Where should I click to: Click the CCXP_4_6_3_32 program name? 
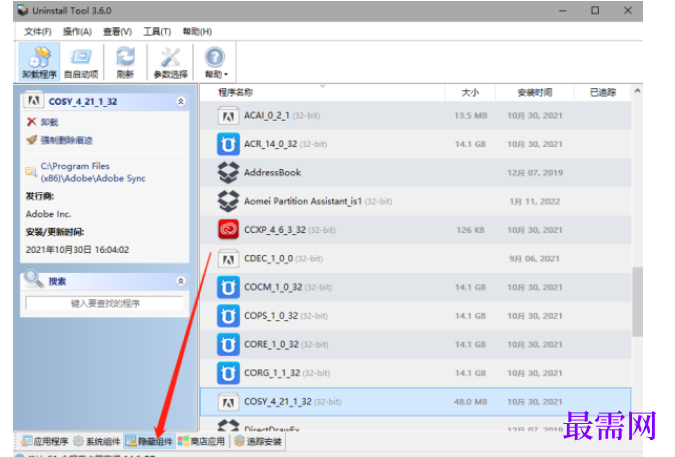click(x=275, y=230)
